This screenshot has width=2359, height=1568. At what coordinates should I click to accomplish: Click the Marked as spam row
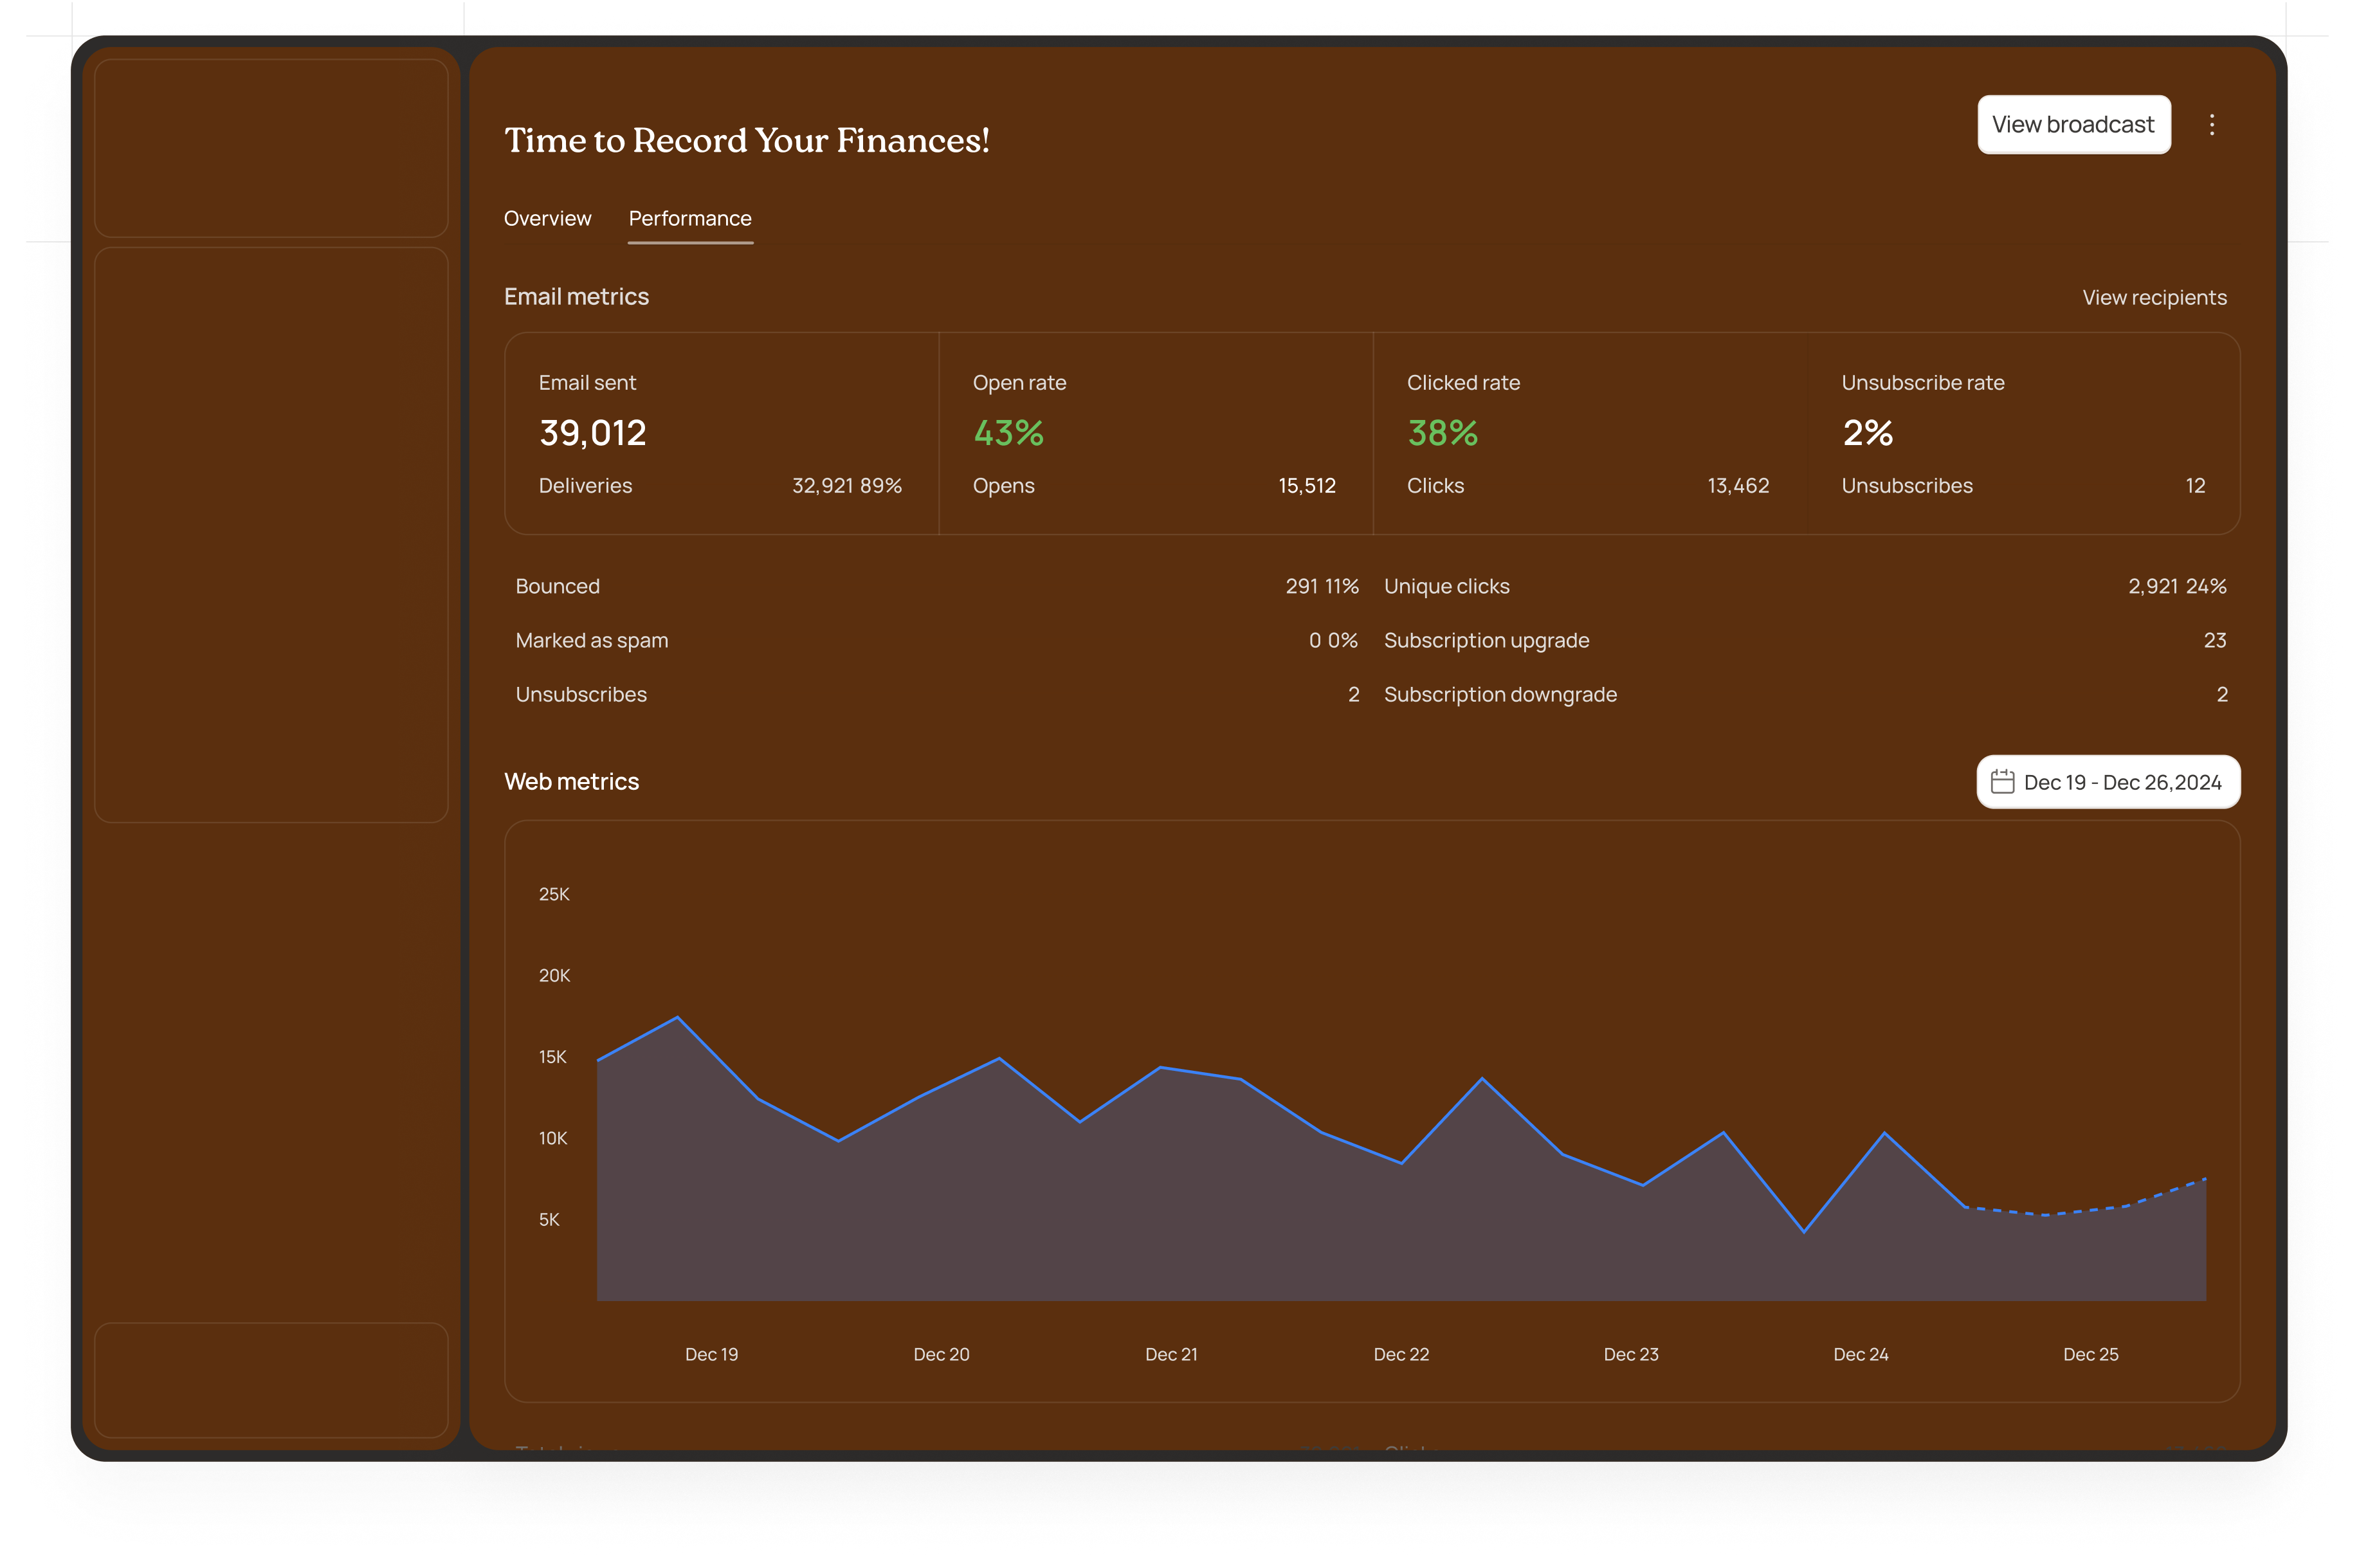coord(591,640)
